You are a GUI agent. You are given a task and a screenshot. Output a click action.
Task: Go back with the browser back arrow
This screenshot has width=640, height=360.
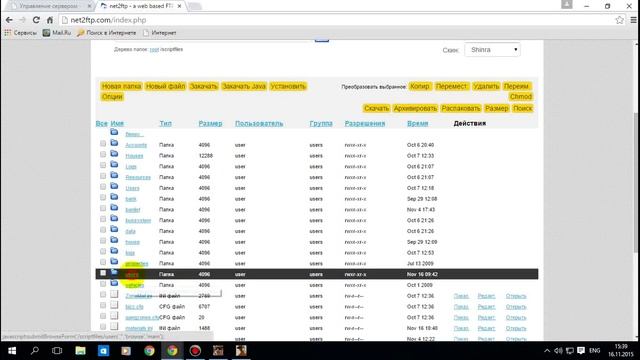9,20
